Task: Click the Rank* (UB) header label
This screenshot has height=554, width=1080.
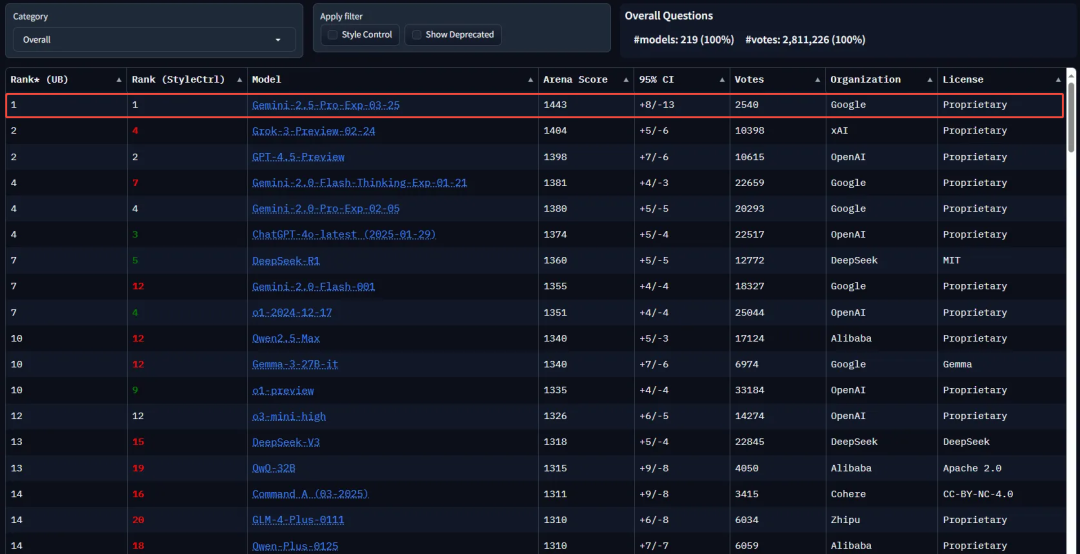Action: click(x=39, y=80)
